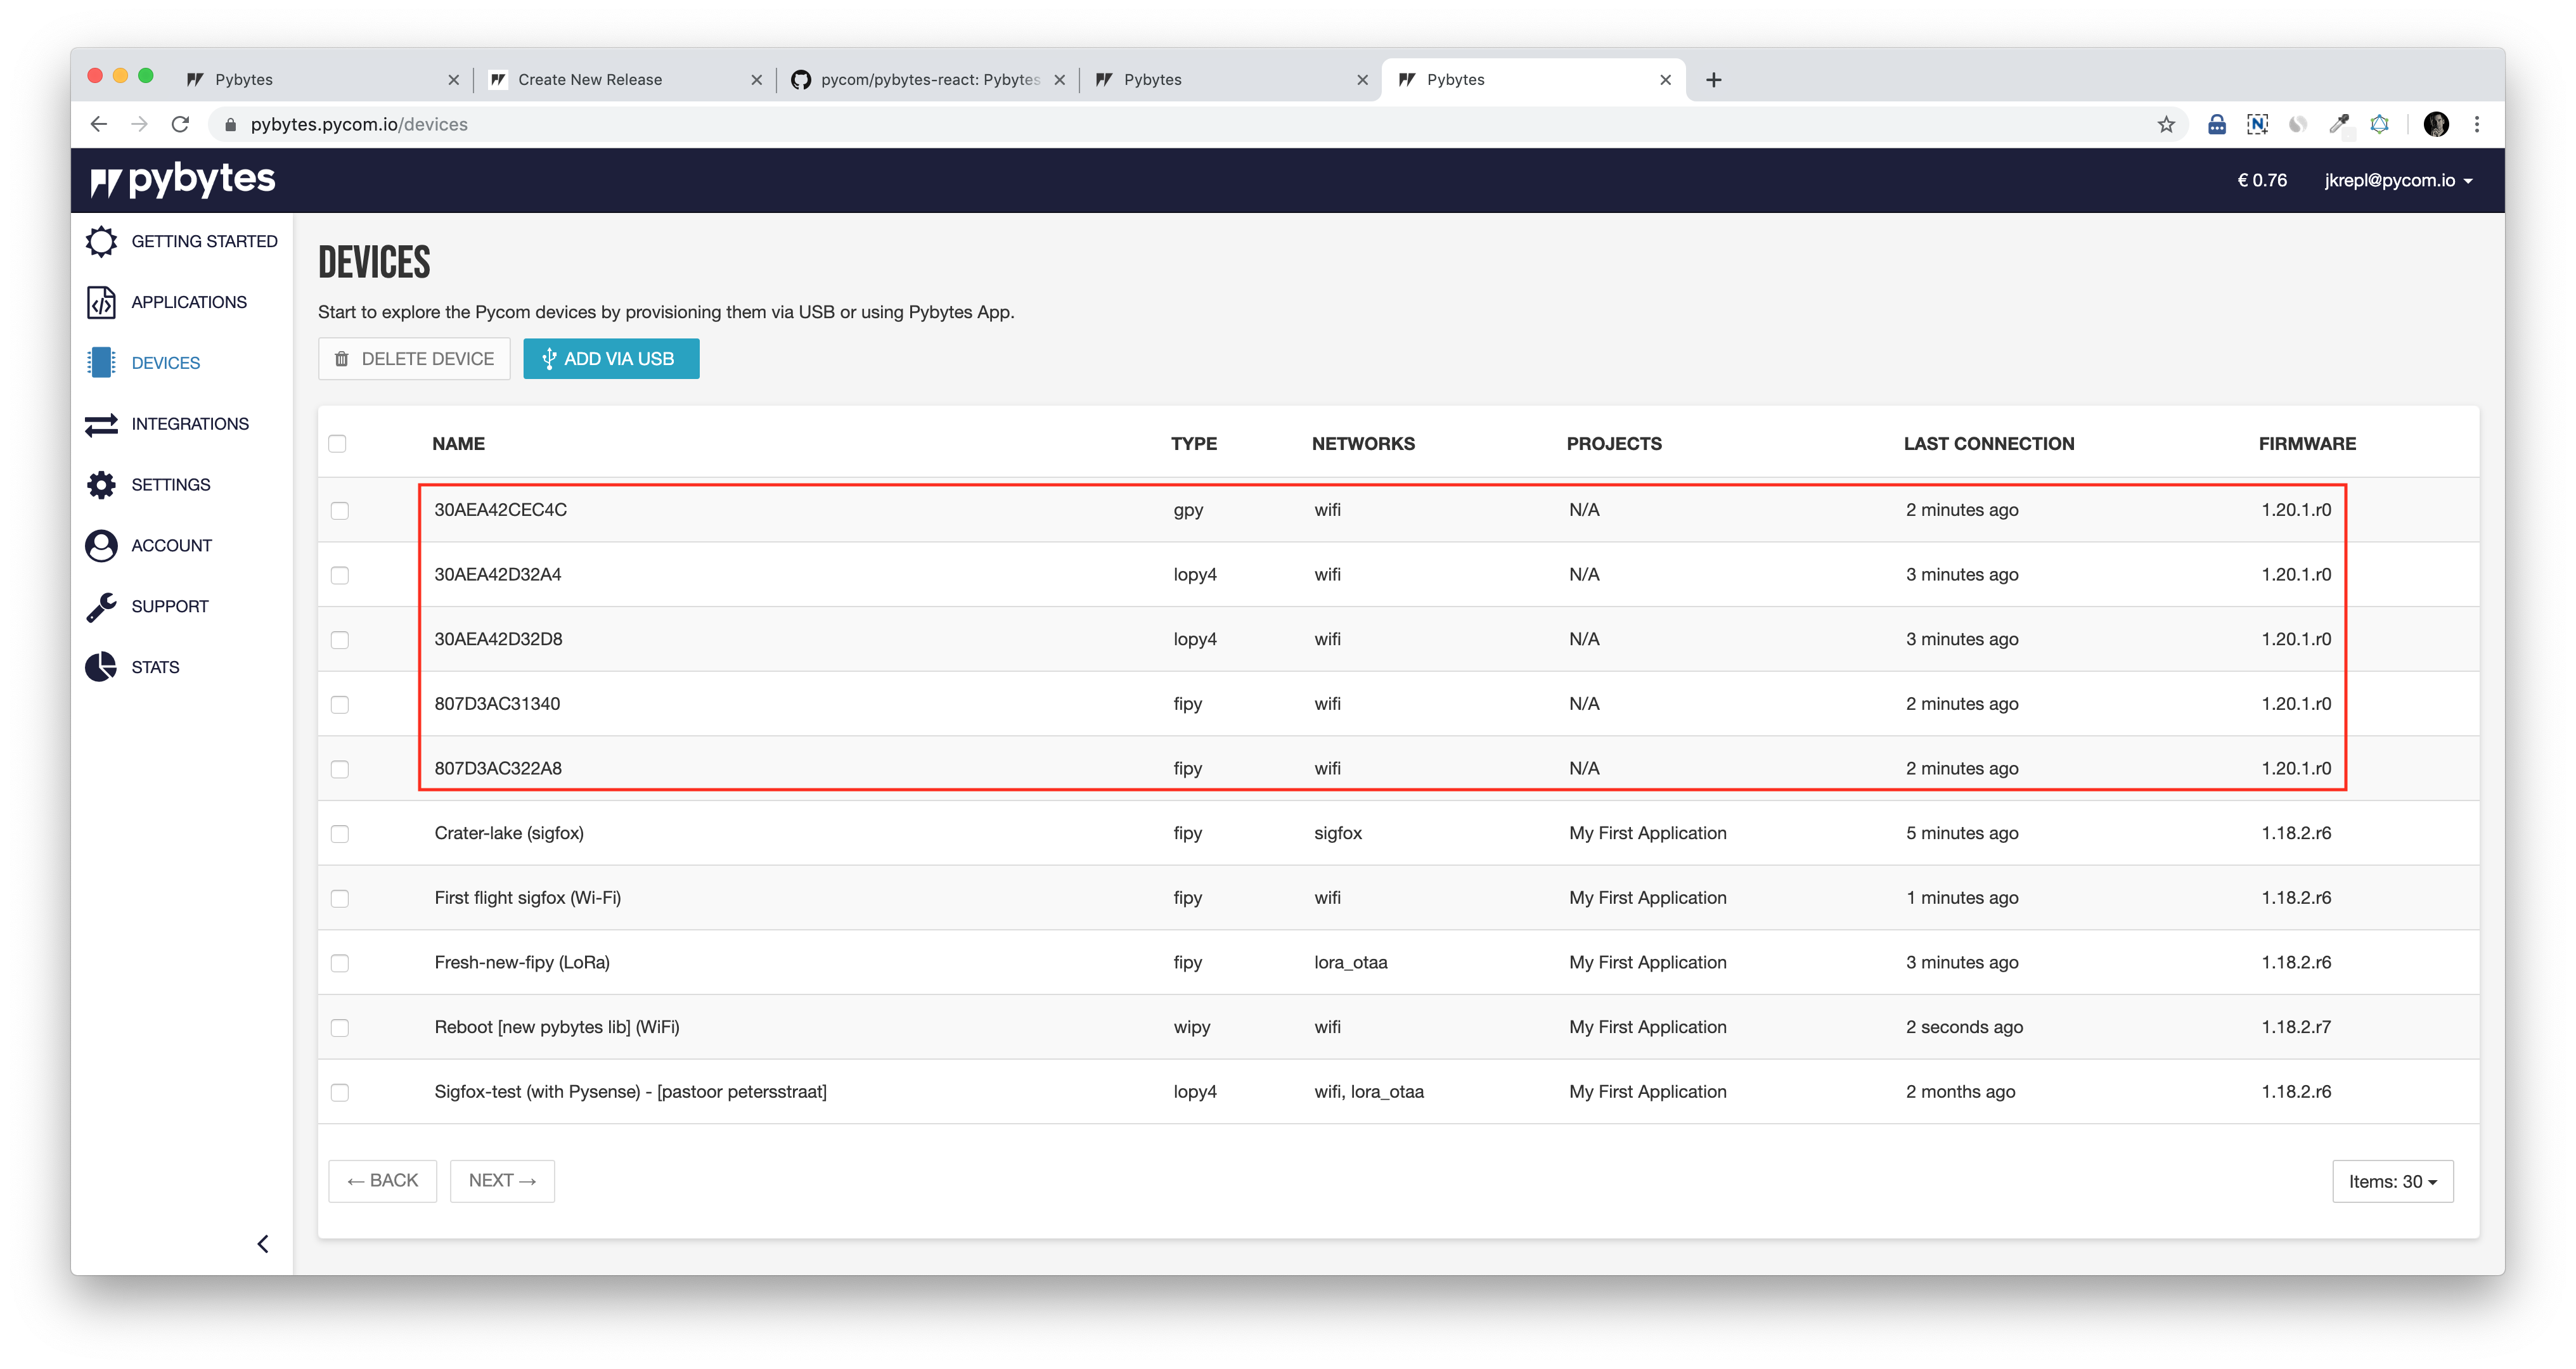
Task: Bookmark page with star icon
Action: click(x=2166, y=124)
